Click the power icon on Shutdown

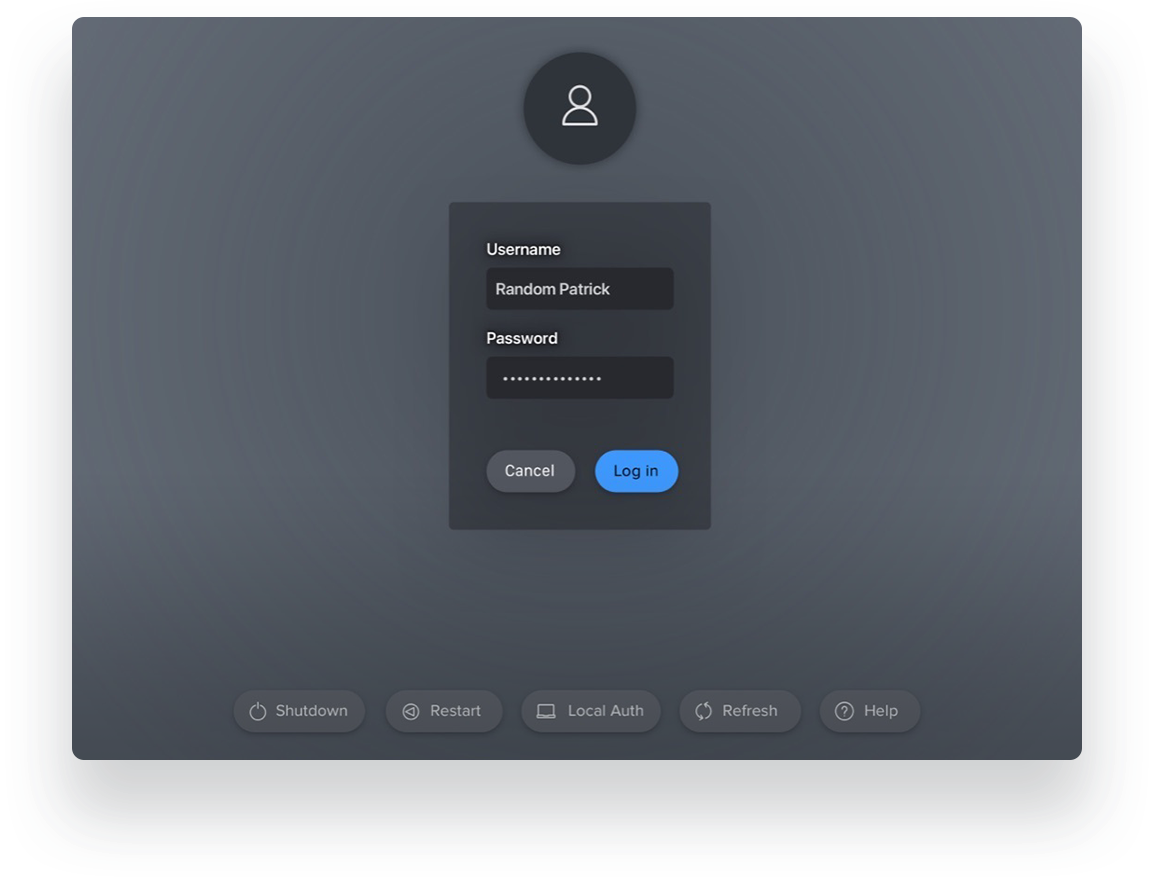click(x=257, y=711)
